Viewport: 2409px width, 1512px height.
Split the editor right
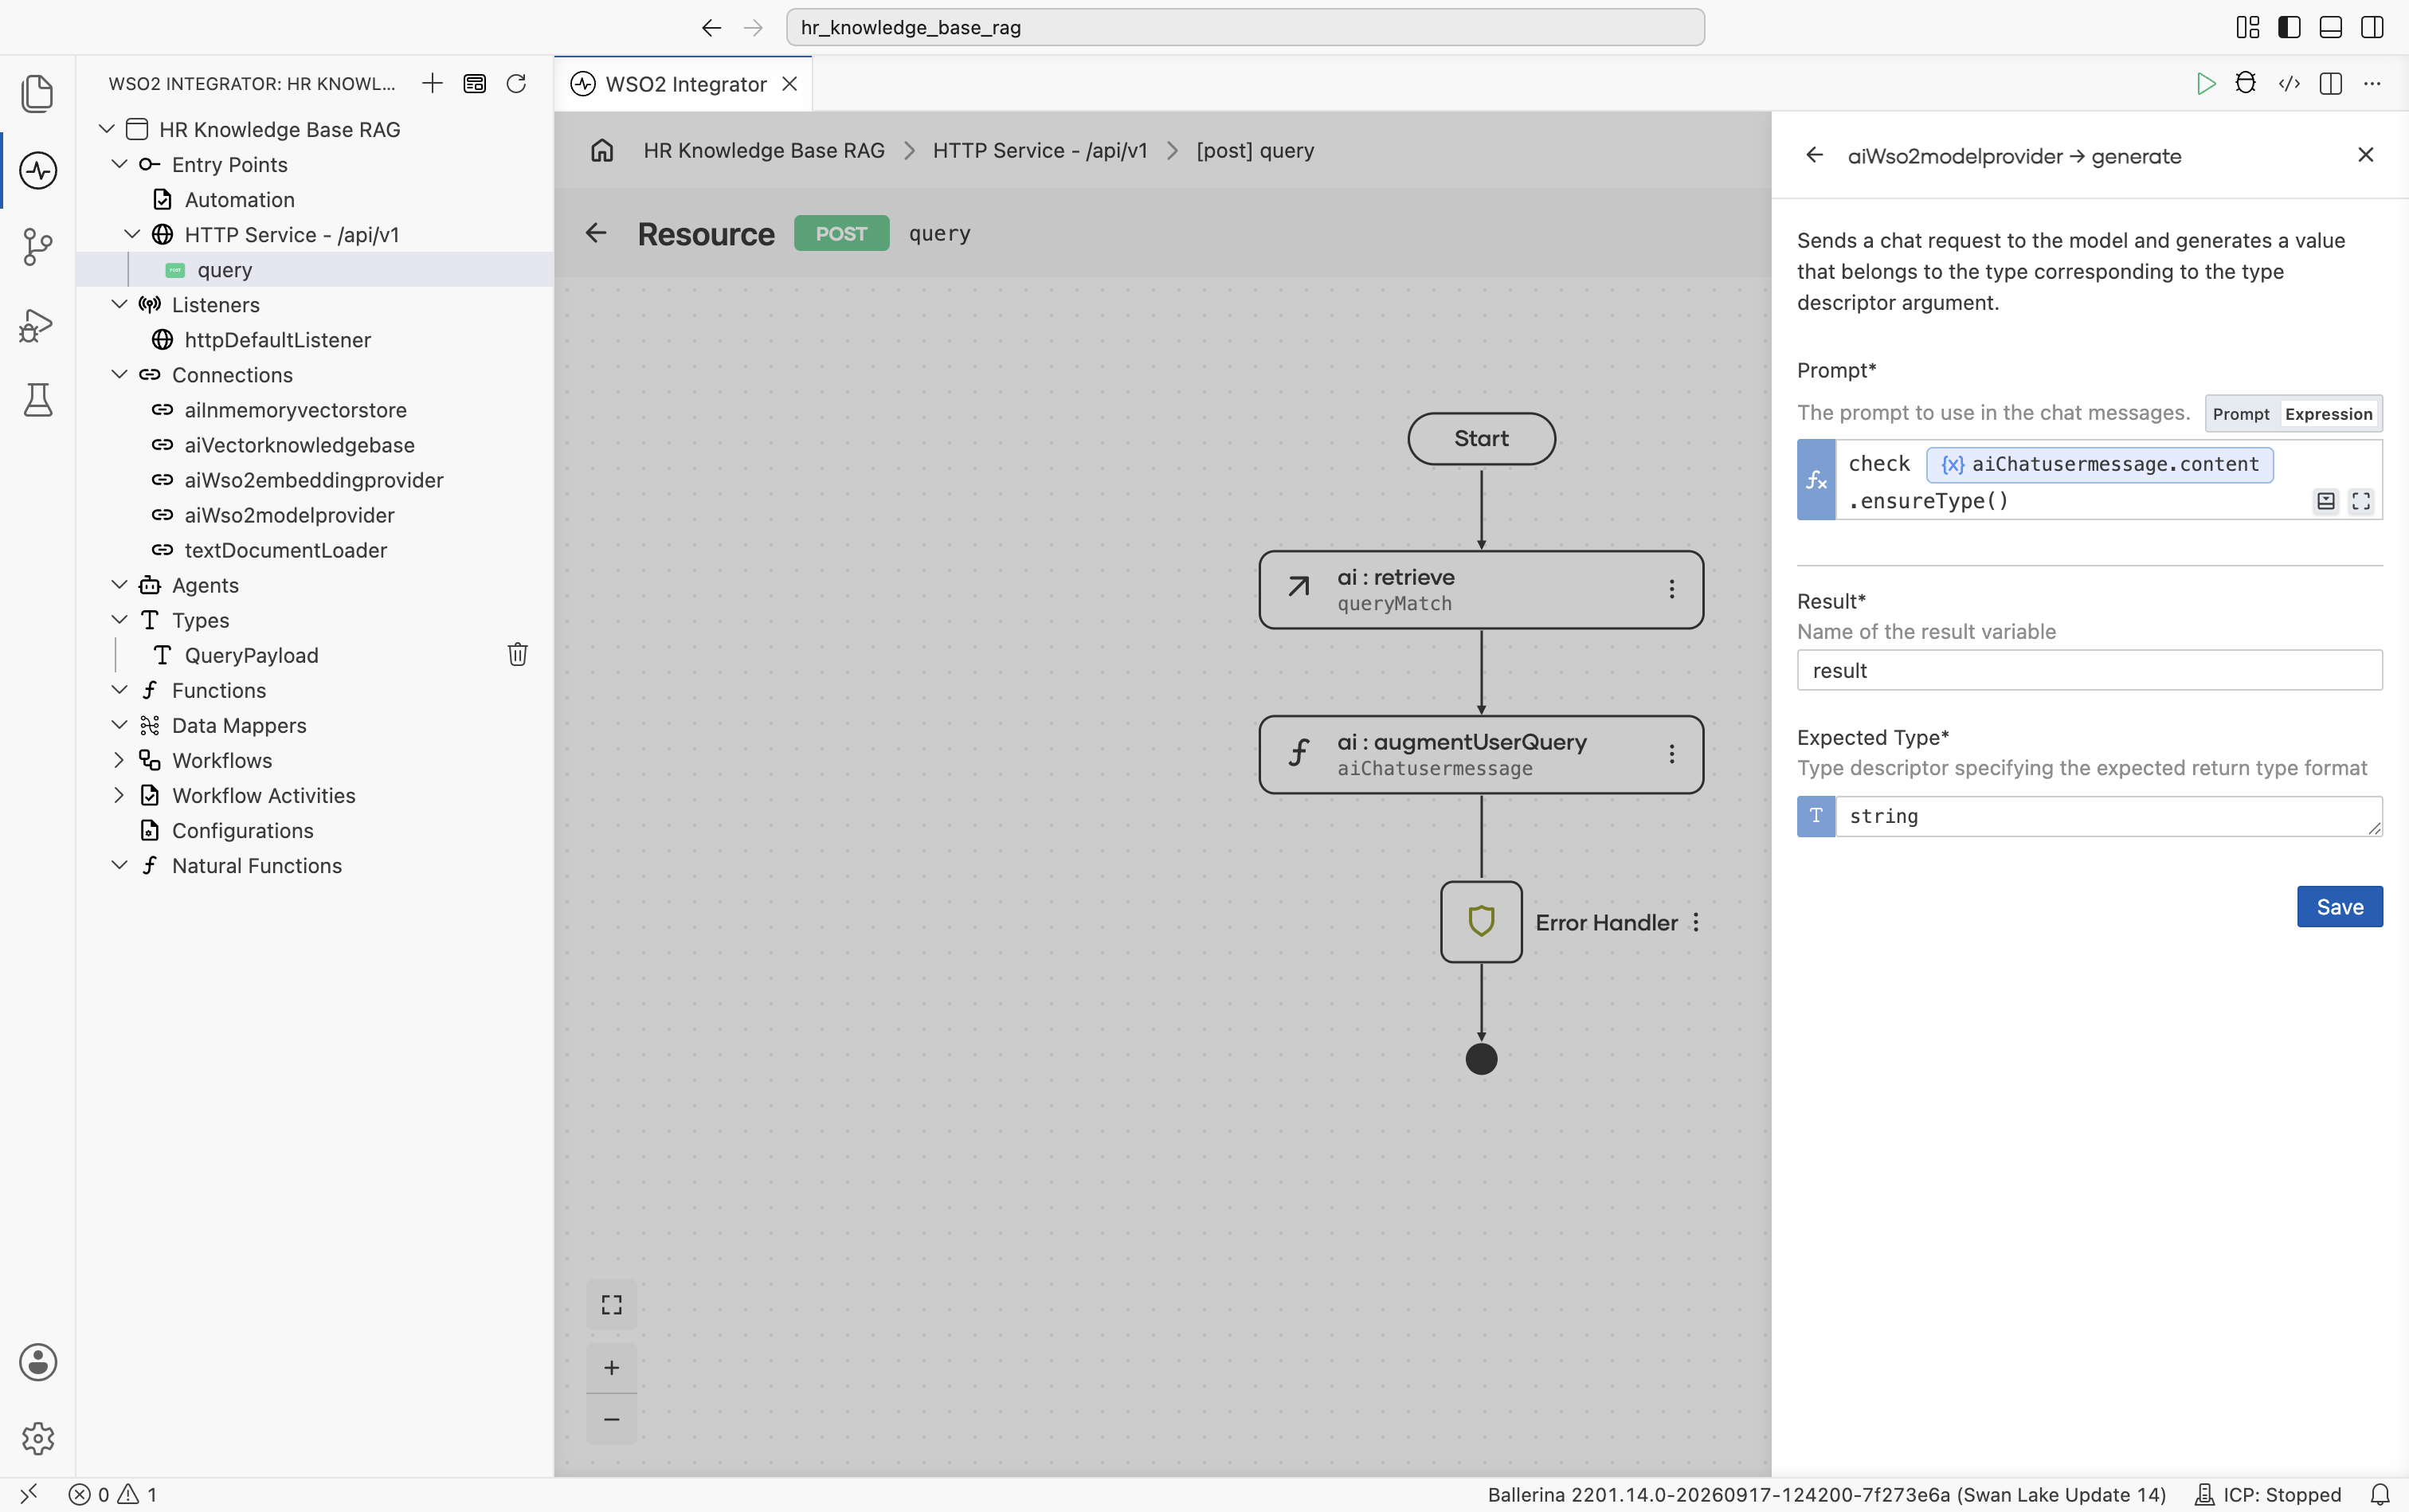(x=2330, y=83)
